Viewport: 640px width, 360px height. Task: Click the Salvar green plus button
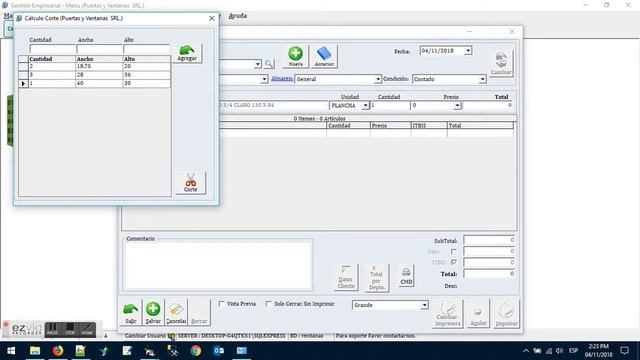coord(153,313)
